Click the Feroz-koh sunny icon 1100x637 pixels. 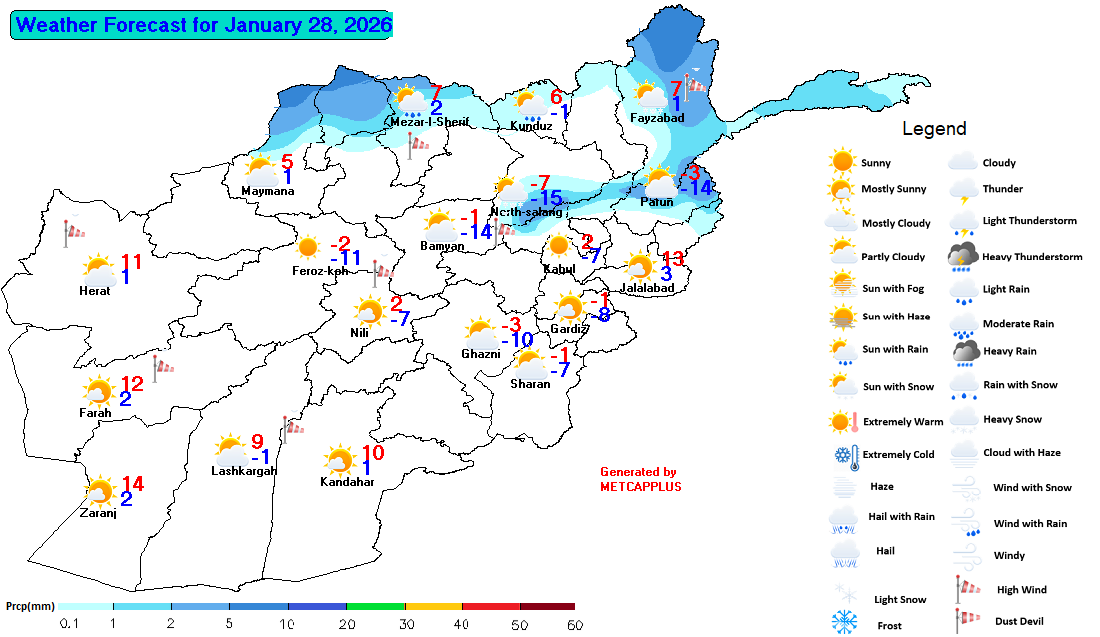(x=309, y=247)
